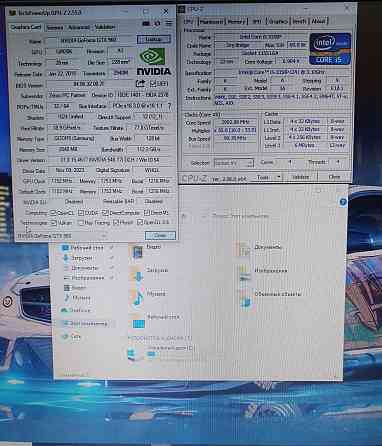Open the Bench tab in CPU-Z
This screenshot has width=382, height=446.
tap(299, 22)
